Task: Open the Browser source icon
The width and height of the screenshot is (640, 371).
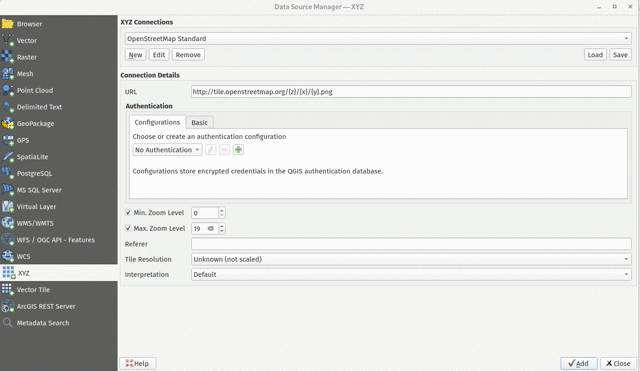Action: pyautogui.click(x=8, y=24)
